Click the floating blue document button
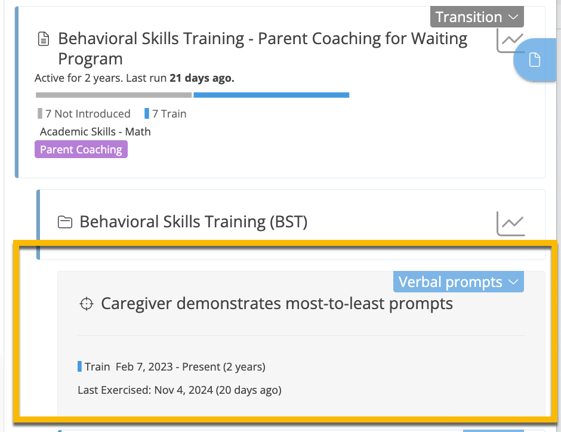Screen dimensions: 561x432 [x=535, y=60]
